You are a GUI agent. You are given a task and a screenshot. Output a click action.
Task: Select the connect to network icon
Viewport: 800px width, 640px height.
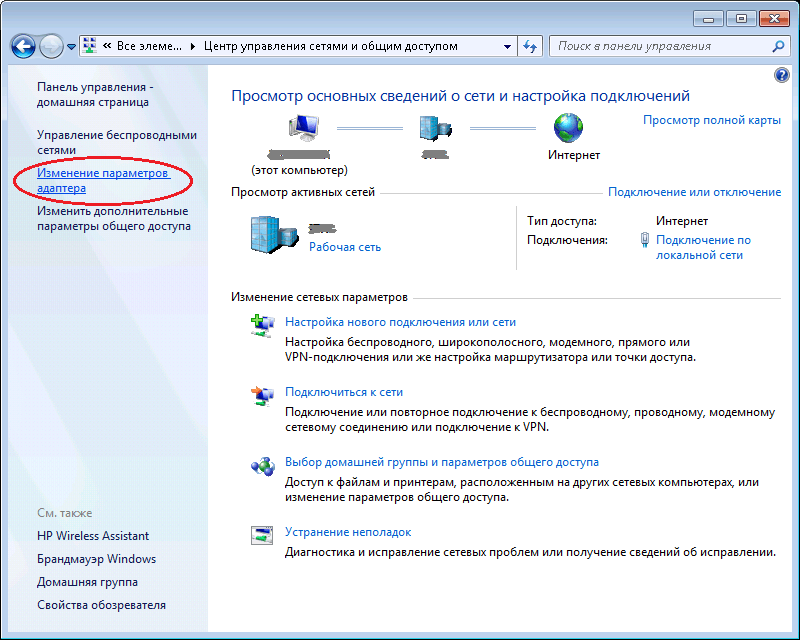[x=263, y=392]
